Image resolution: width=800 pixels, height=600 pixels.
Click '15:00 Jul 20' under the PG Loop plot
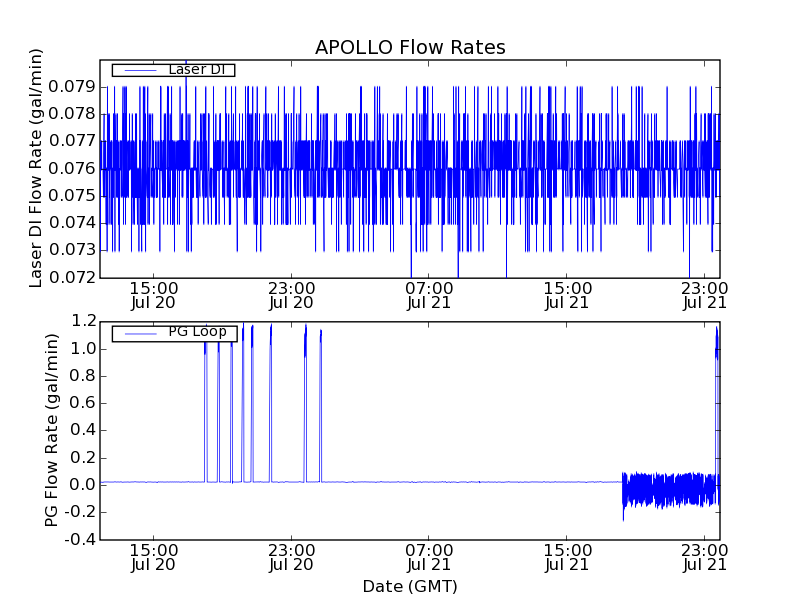point(153,558)
